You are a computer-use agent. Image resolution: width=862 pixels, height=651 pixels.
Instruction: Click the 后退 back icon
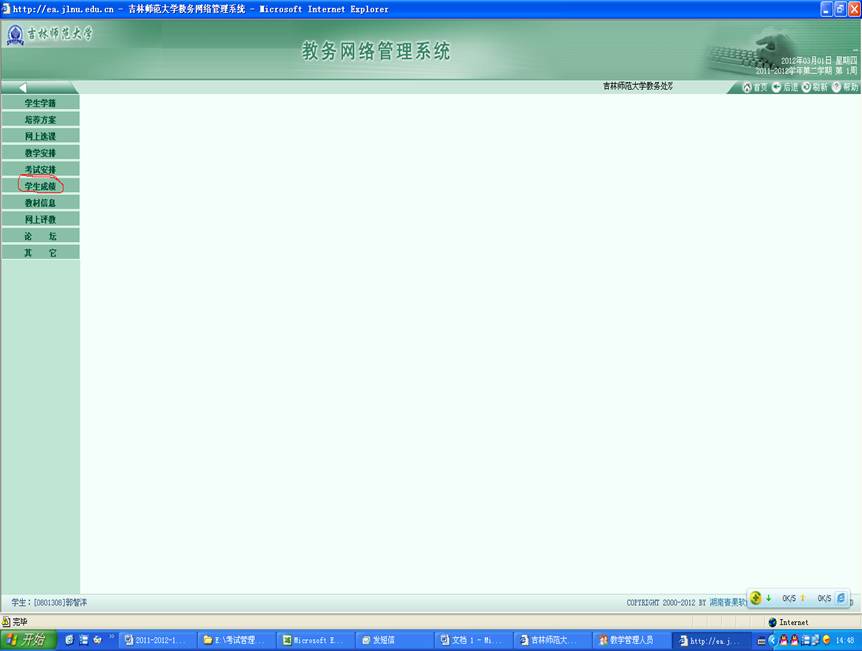(784, 88)
